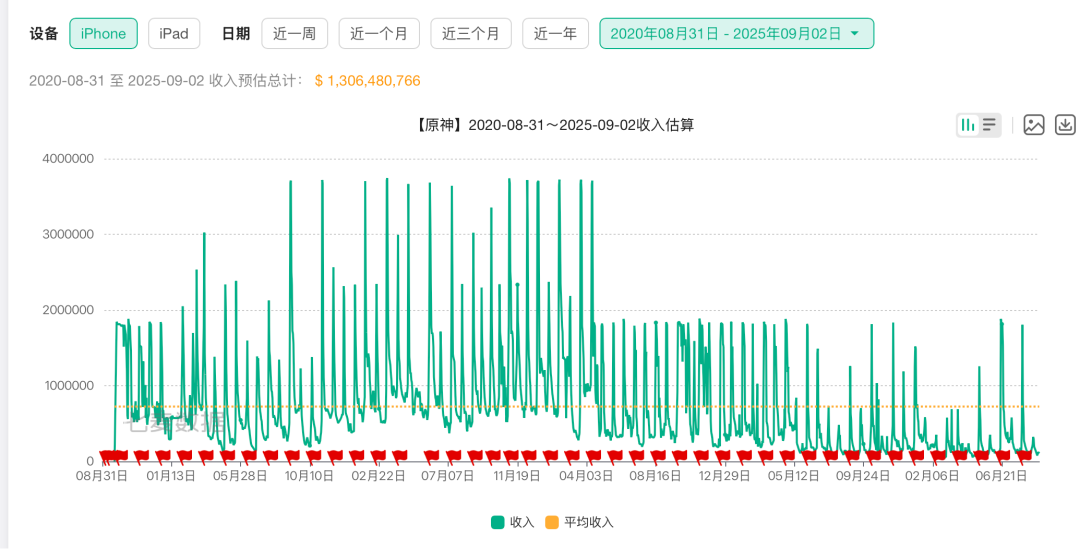This screenshot has width=1080, height=549.
Task: Filter dates to 近一个月
Action: coord(379,34)
